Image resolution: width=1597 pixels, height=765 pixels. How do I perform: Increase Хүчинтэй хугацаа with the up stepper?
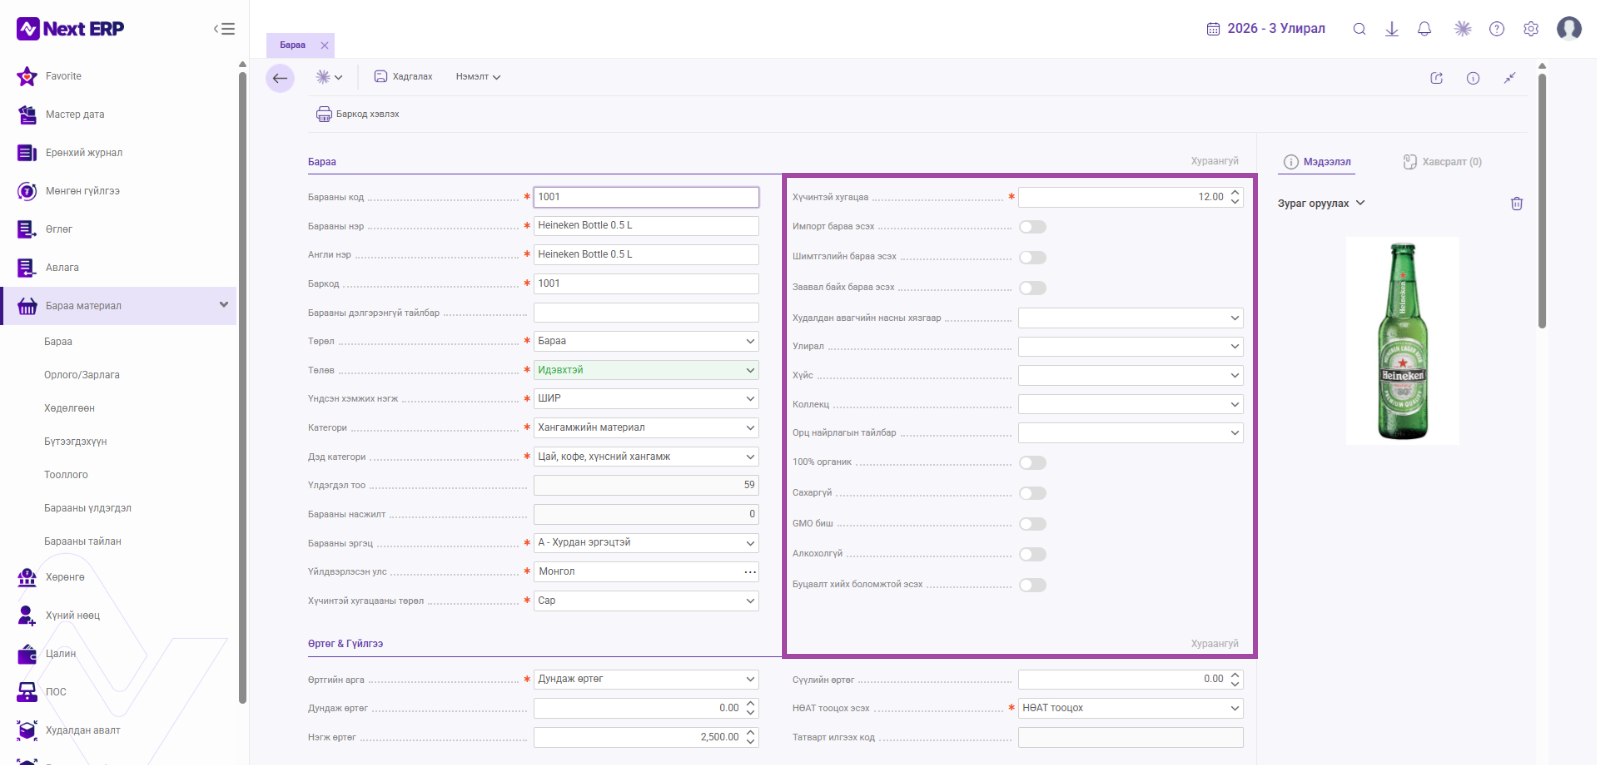coord(1235,192)
